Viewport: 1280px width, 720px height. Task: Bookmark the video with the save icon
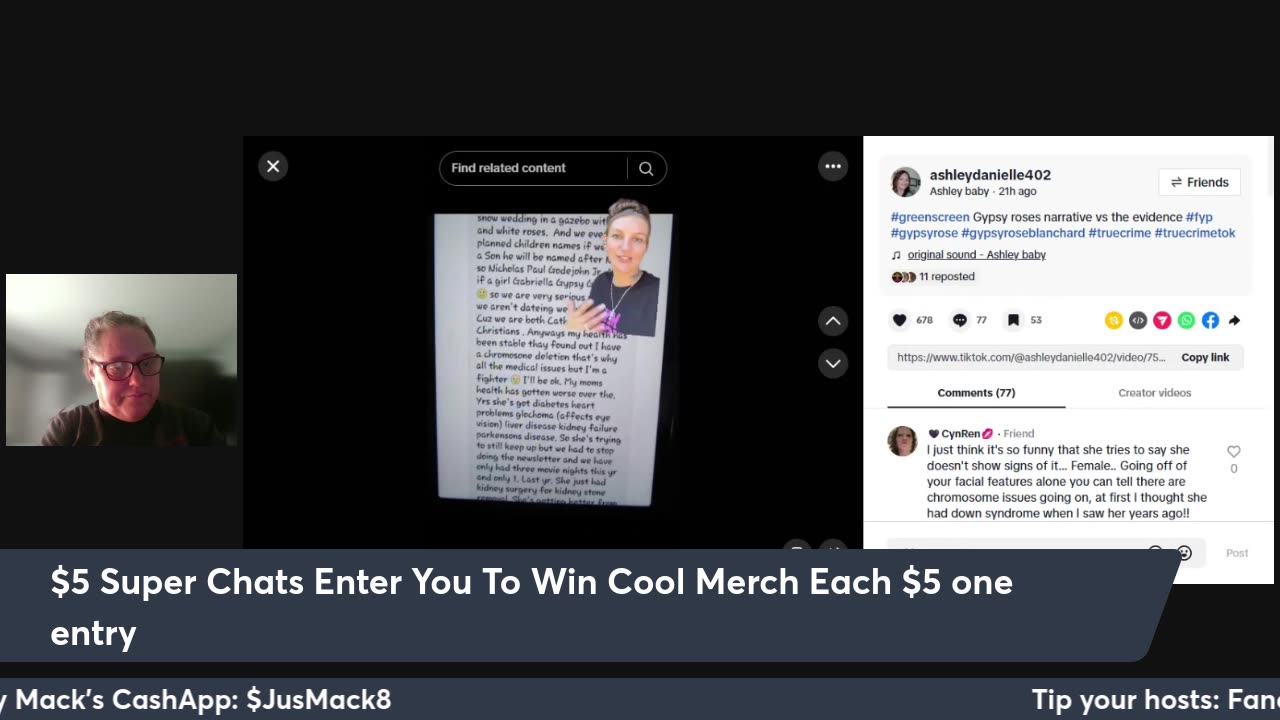click(1013, 320)
